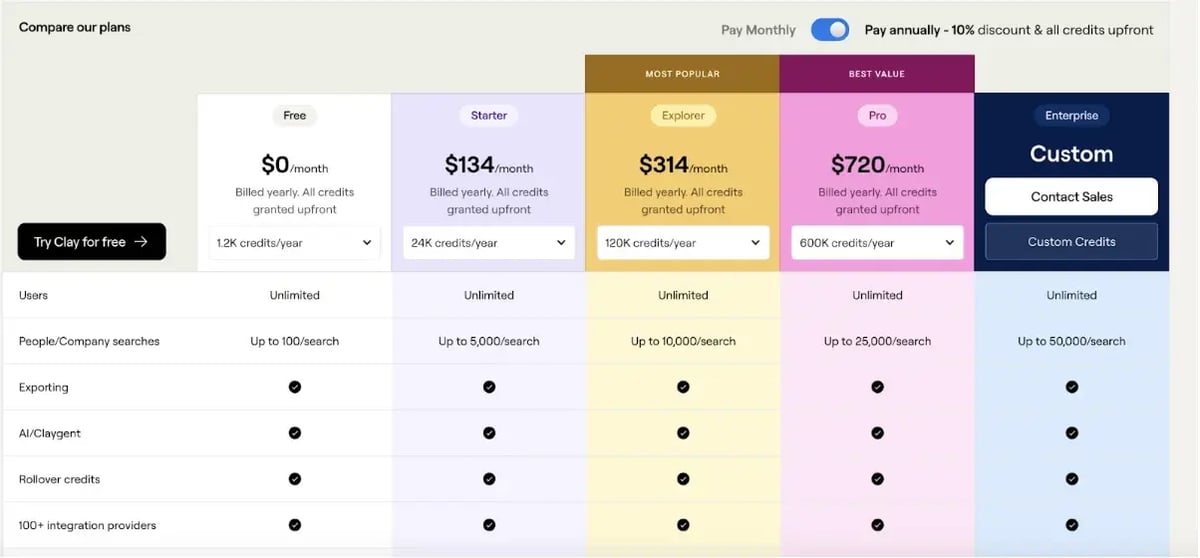Click the Exporting checkmark under Explorer plan
Image resolution: width=1200 pixels, height=558 pixels.
[683, 387]
